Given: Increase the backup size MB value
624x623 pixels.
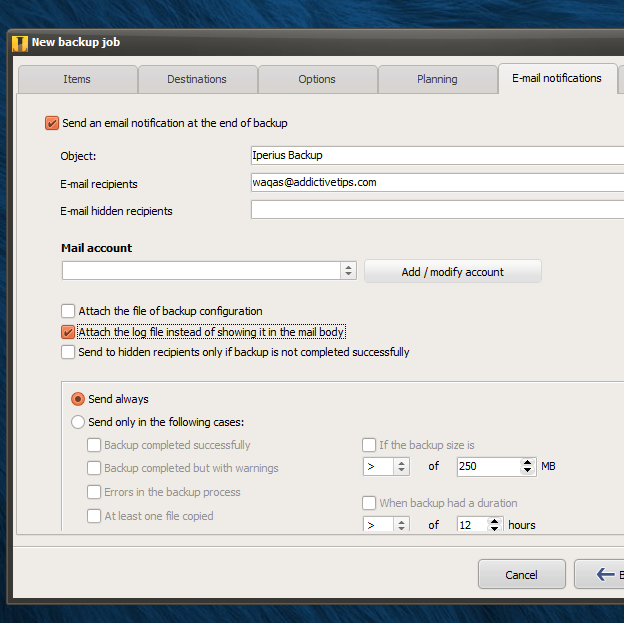Looking at the screenshot, I should pyautogui.click(x=528, y=462).
